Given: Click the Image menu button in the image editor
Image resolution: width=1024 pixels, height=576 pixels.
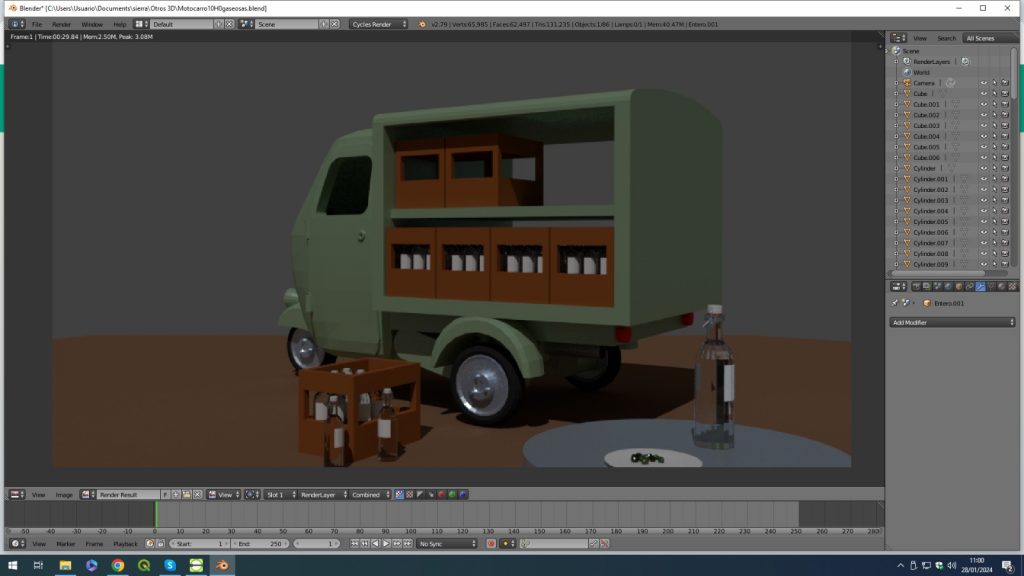Looking at the screenshot, I should 64,495.
